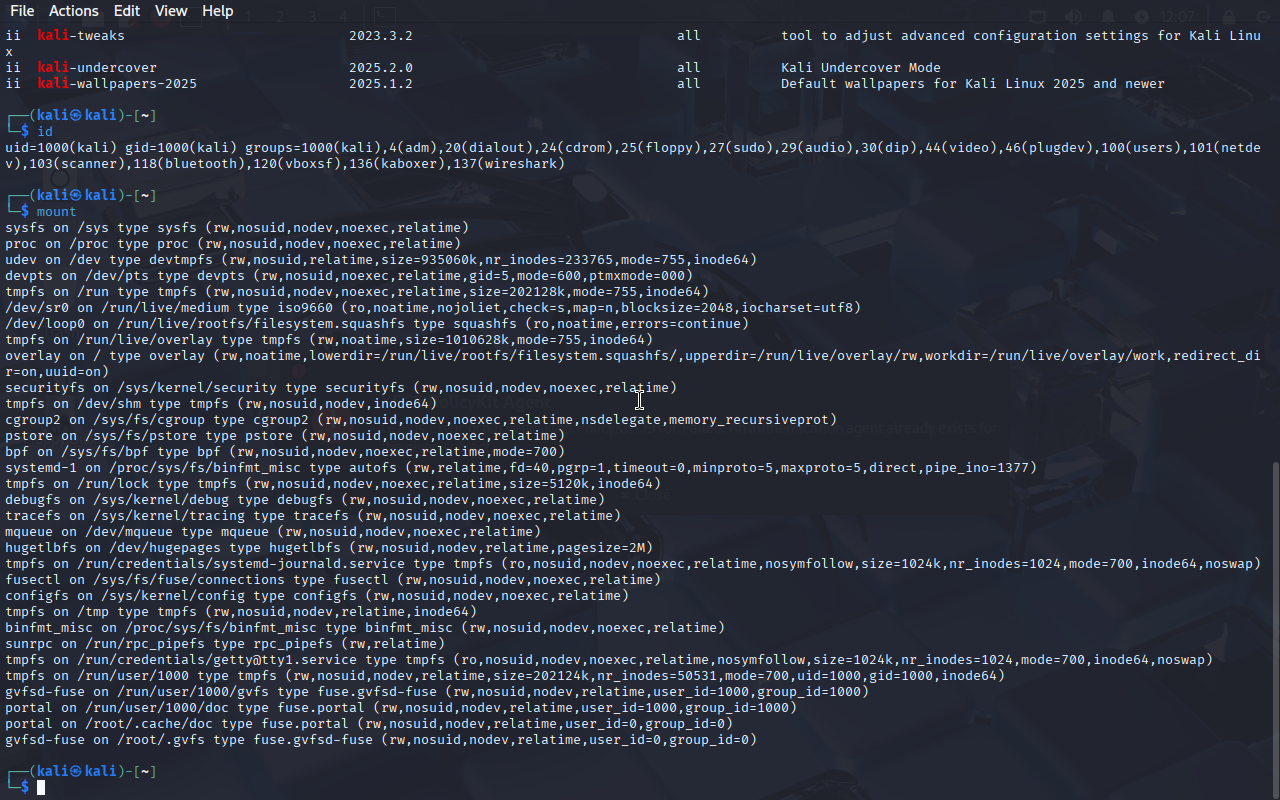
Task: Click the 'kali-wallpapers-2025' package name
Action: pyautogui.click(x=117, y=84)
